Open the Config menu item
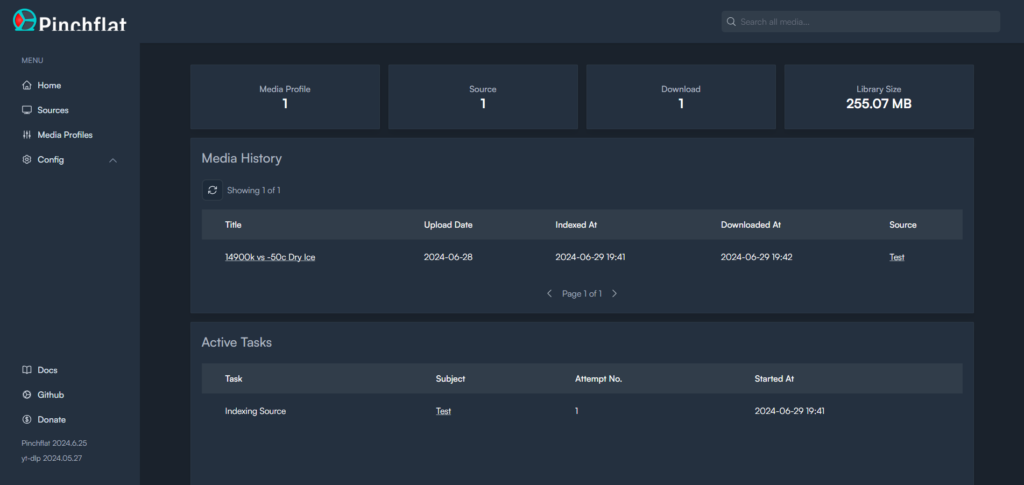The image size is (1024, 485). (50, 160)
